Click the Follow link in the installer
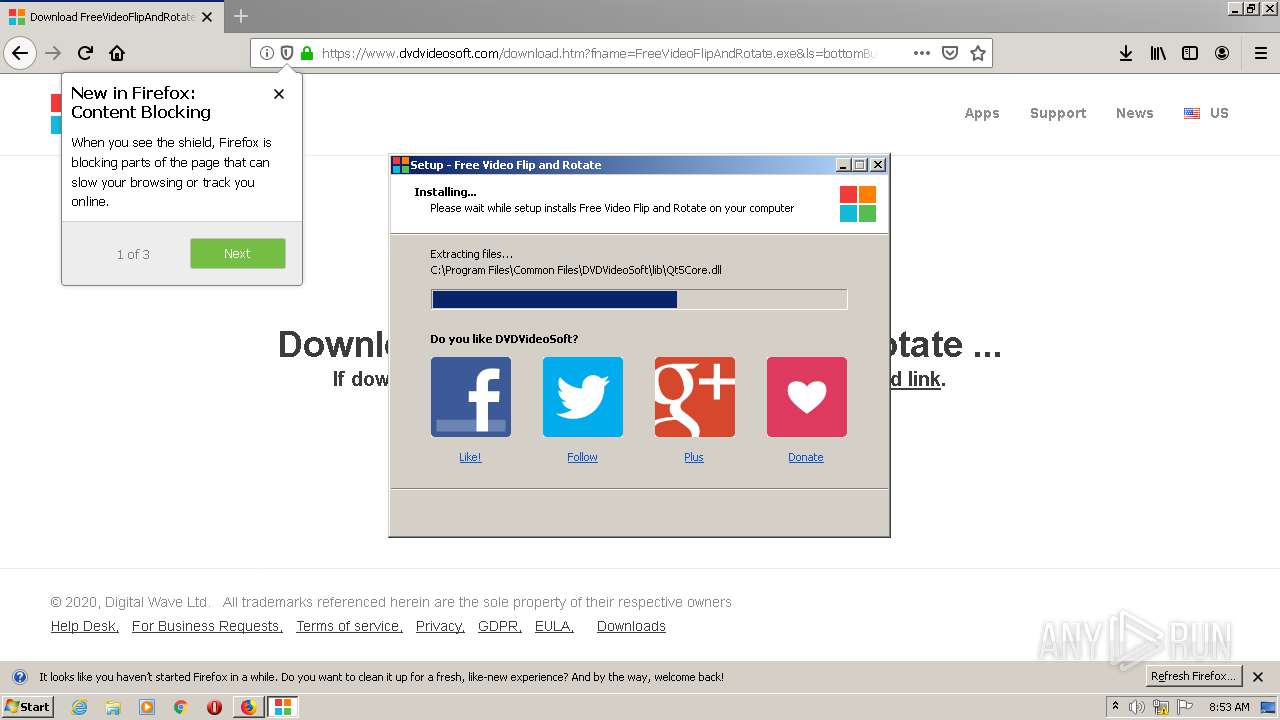Image resolution: width=1280 pixels, height=720 pixels. (582, 457)
